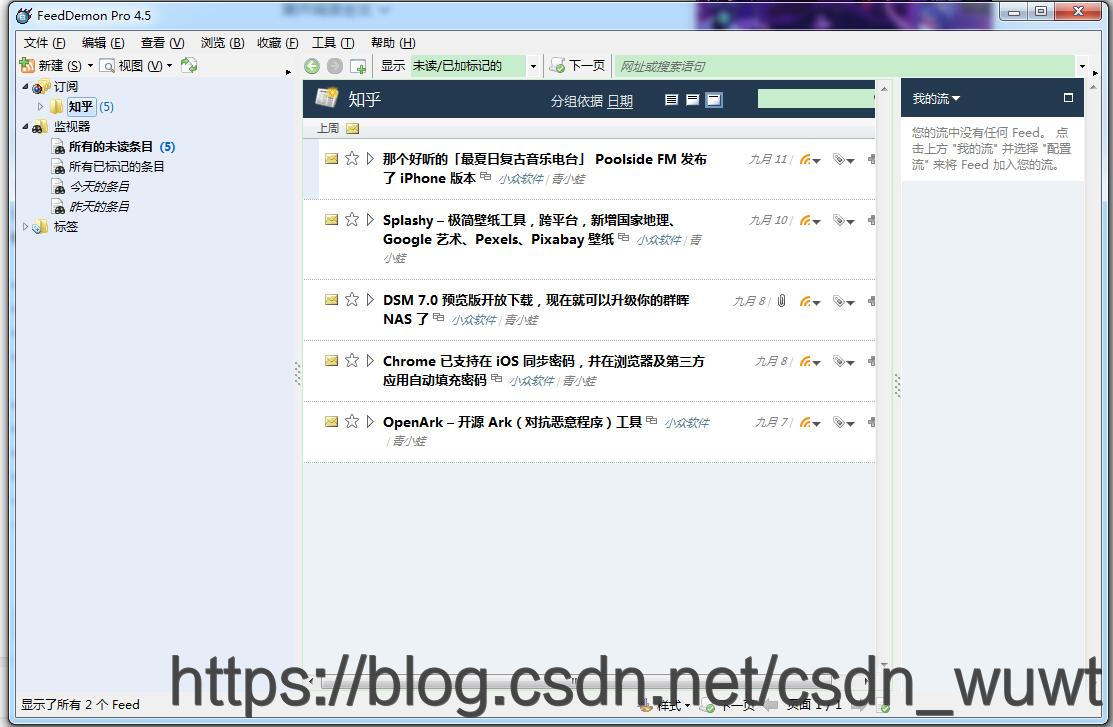Collapse the 订阅 subscriptions tree node
1113x727 pixels.
coord(26,87)
